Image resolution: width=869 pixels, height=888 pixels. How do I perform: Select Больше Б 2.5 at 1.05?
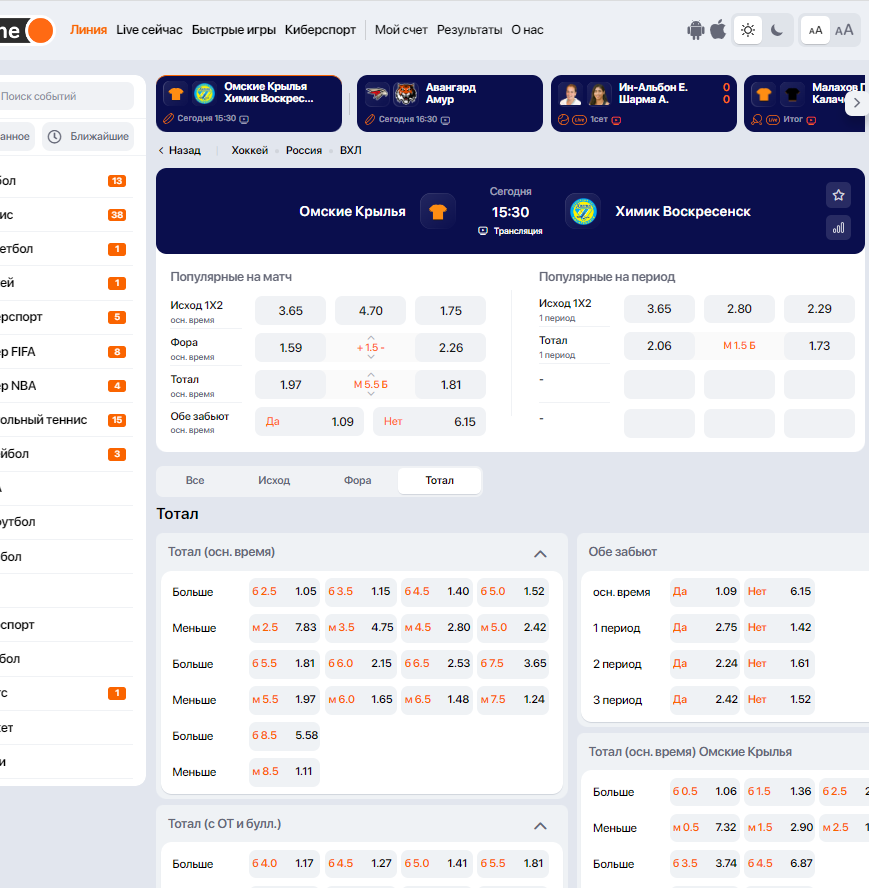[x=284, y=591]
